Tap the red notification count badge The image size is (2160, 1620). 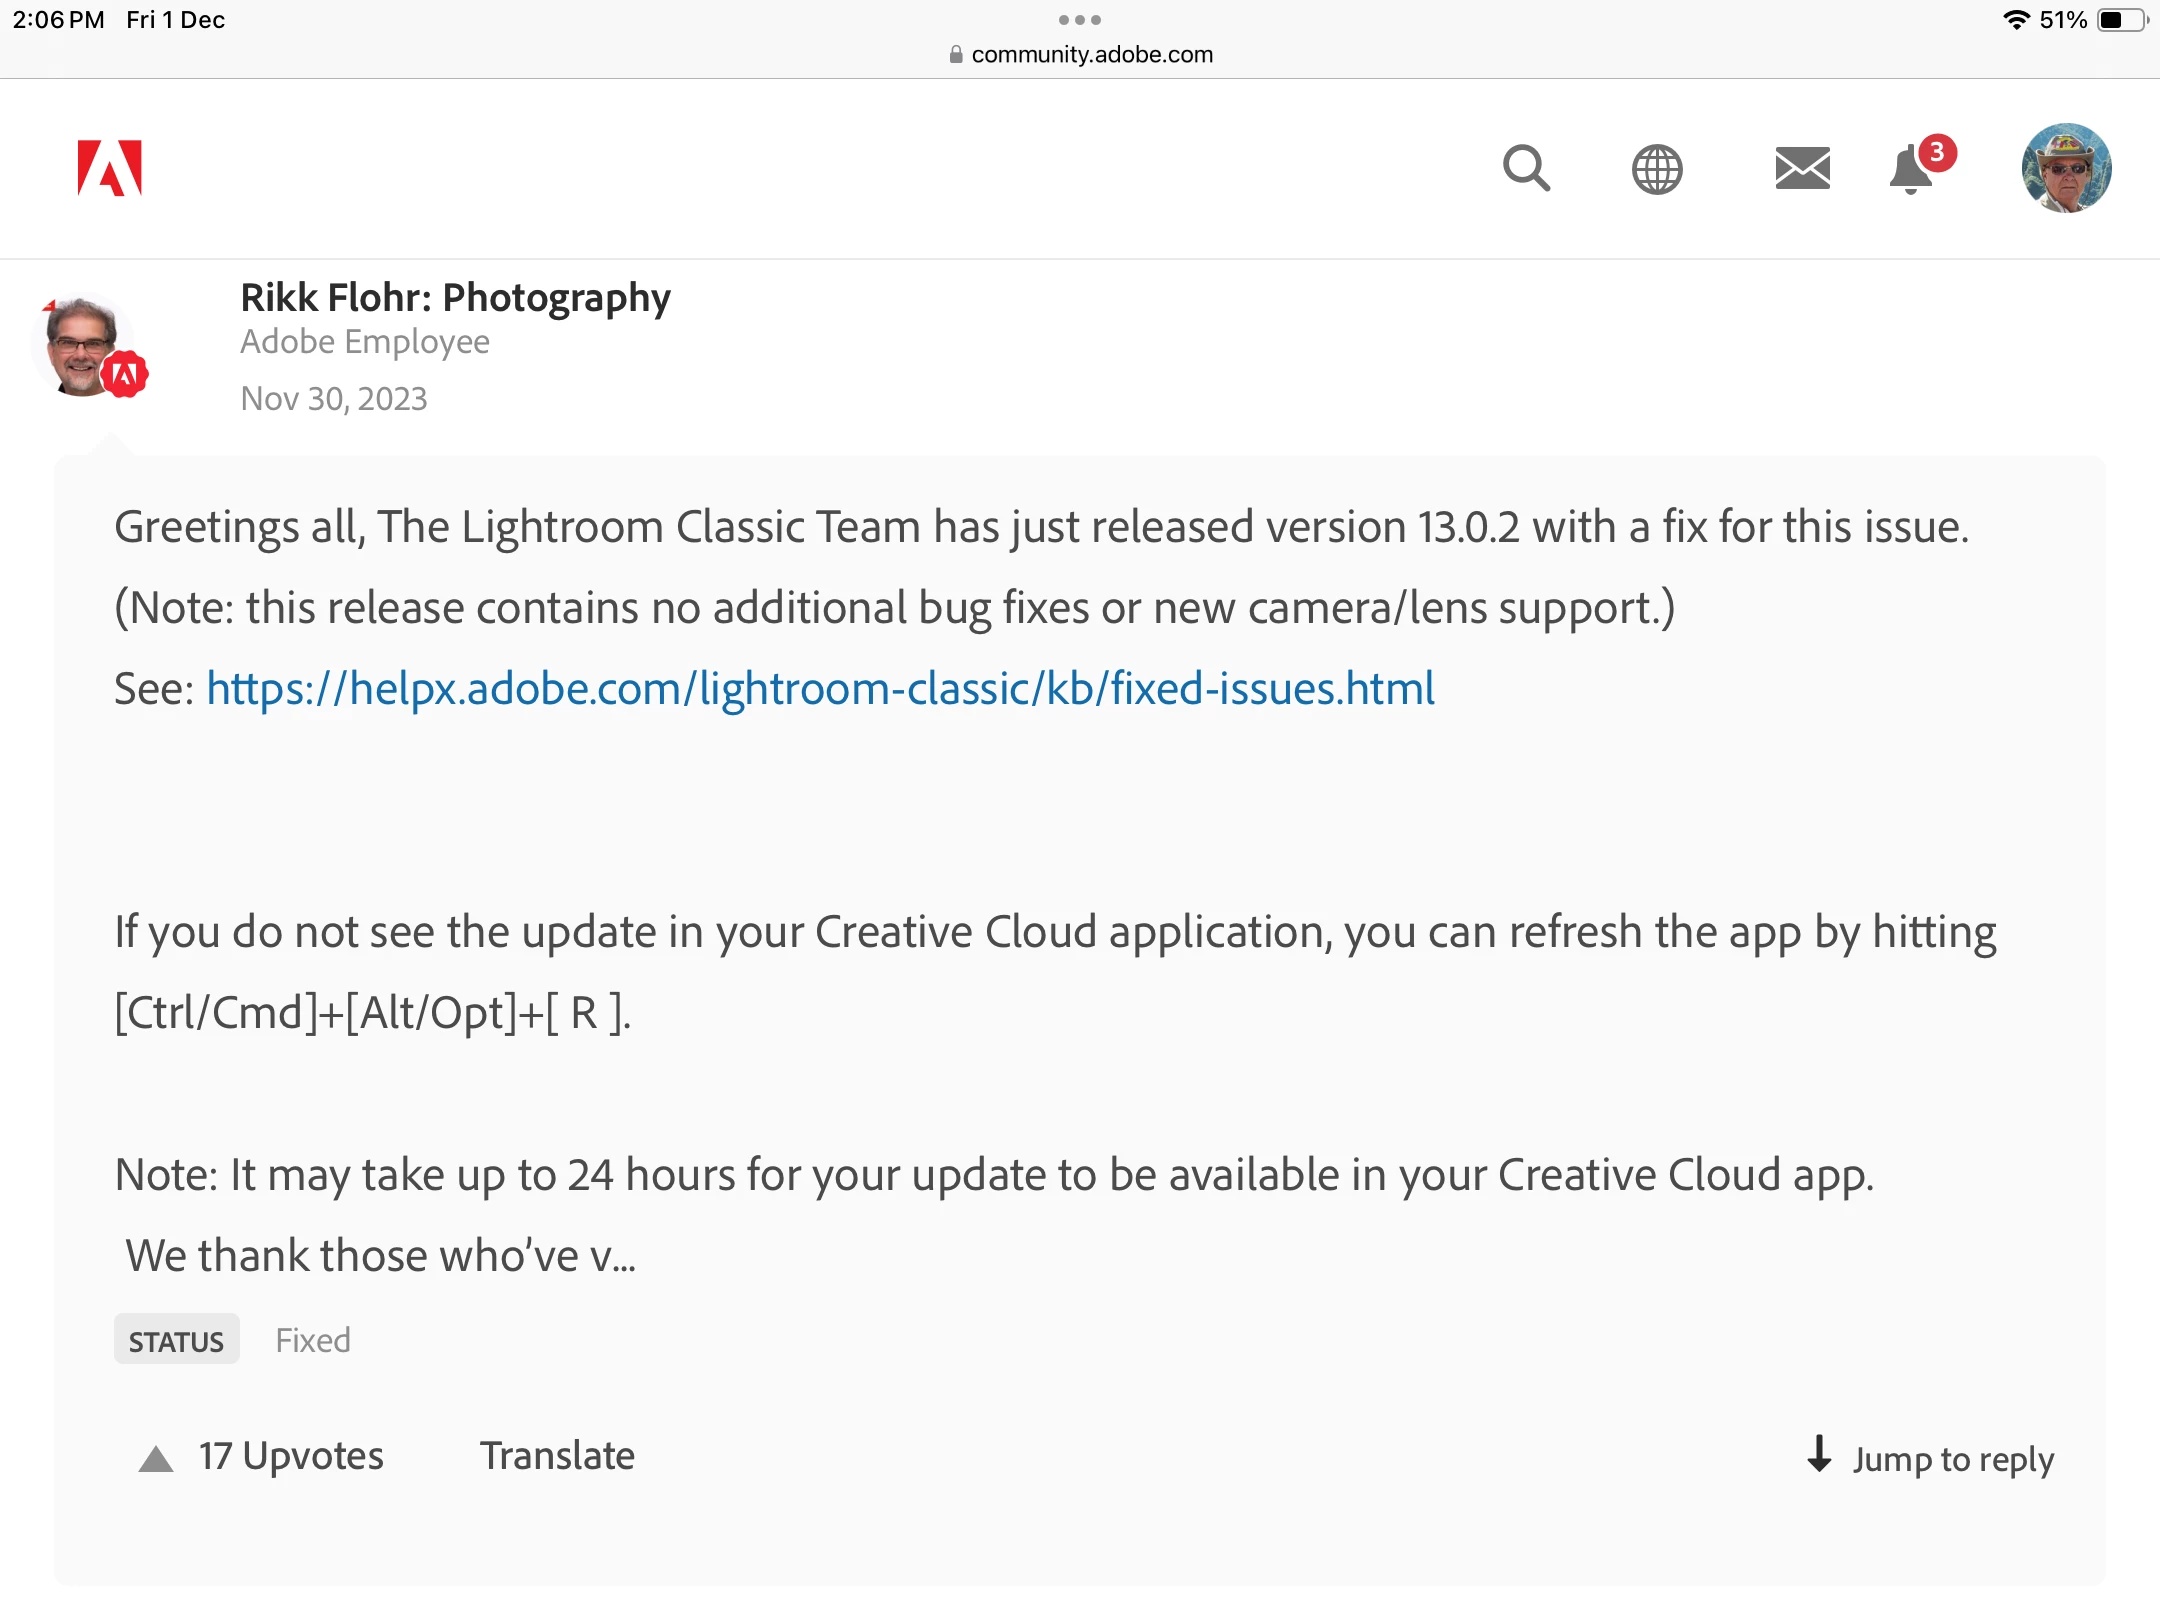pos(1937,152)
